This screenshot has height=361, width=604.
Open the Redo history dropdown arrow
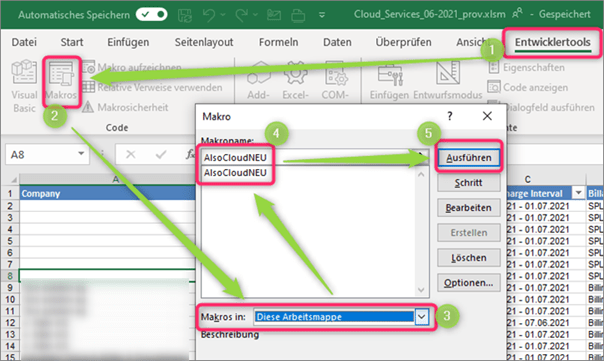[255, 15]
